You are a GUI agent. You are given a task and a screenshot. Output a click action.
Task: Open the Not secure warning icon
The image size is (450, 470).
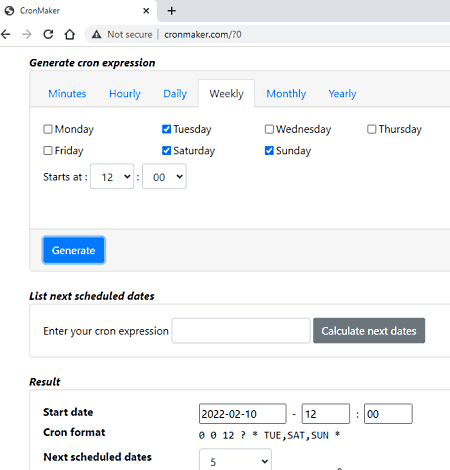point(97,34)
